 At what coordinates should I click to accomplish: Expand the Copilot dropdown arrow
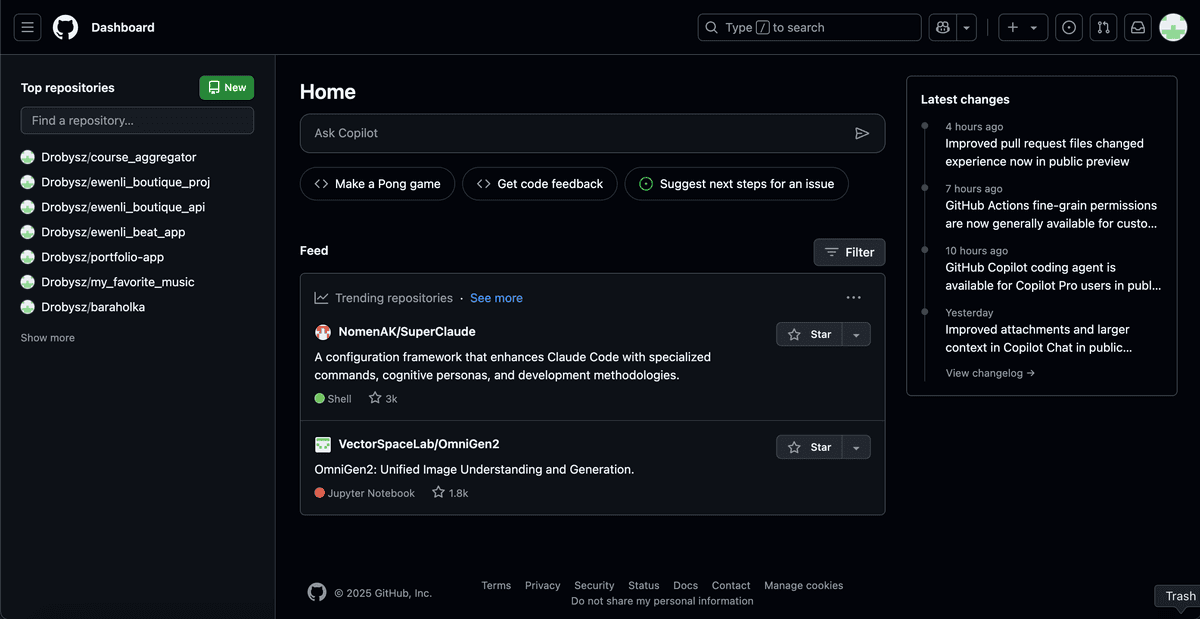(x=966, y=28)
